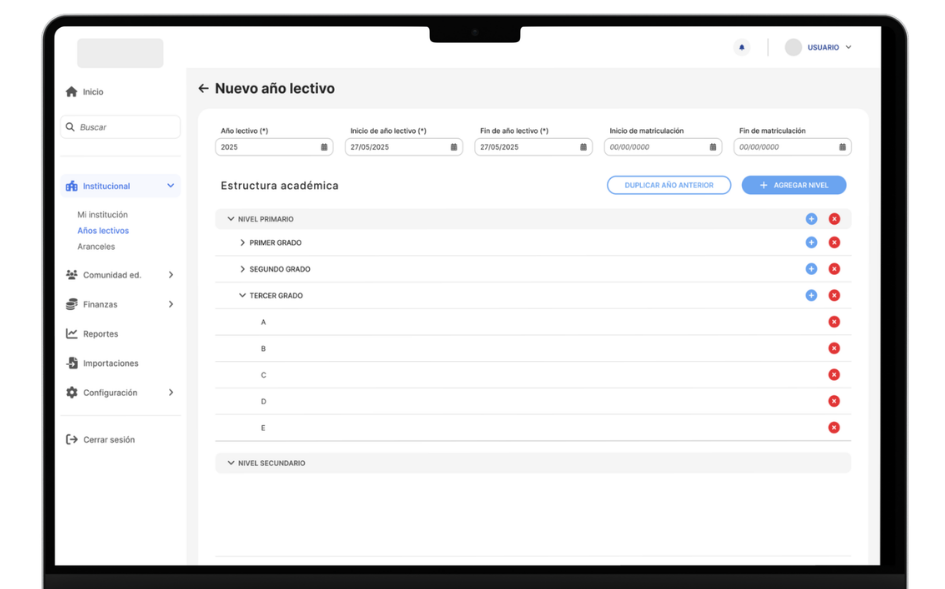Click USUARIO label in header

823,47
